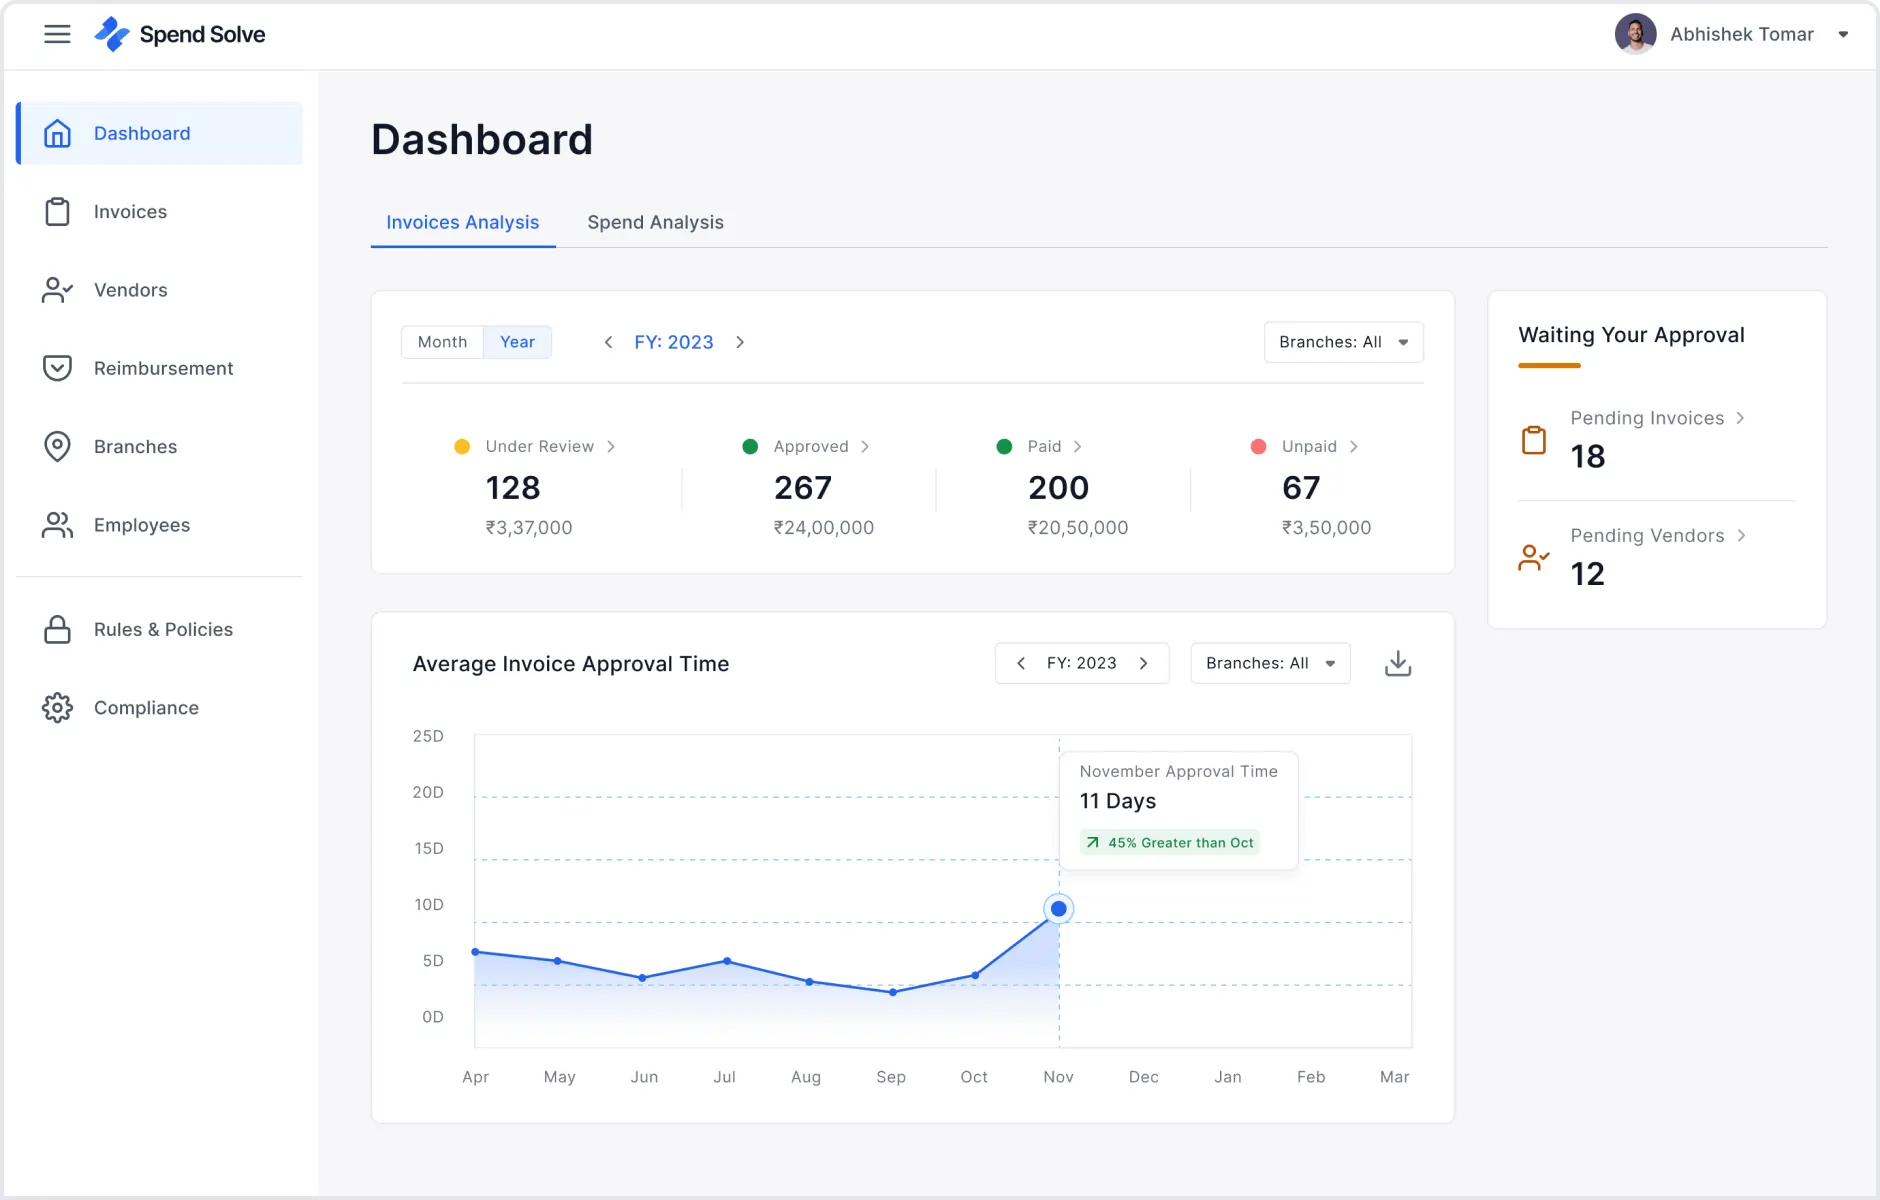This screenshot has height=1200, width=1880.
Task: Select the Year toggle
Action: pos(516,341)
